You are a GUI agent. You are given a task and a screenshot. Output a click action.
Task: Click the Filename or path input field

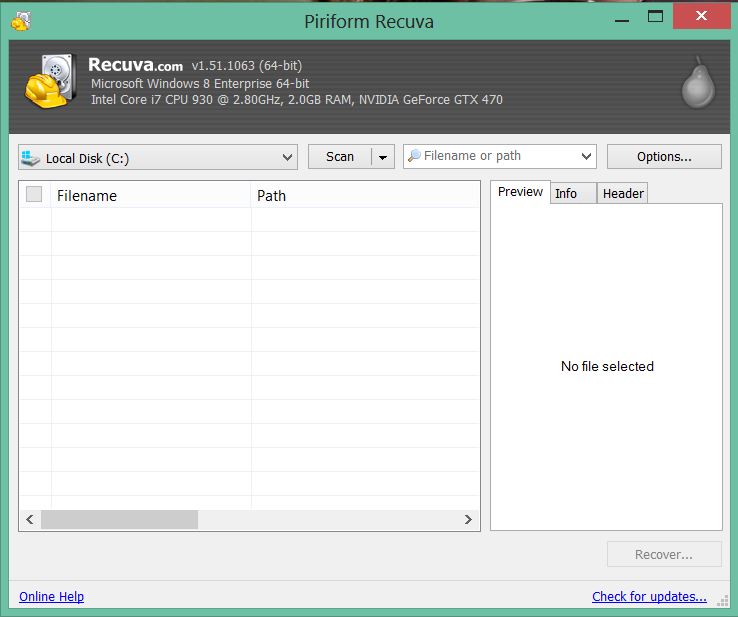[x=499, y=156]
